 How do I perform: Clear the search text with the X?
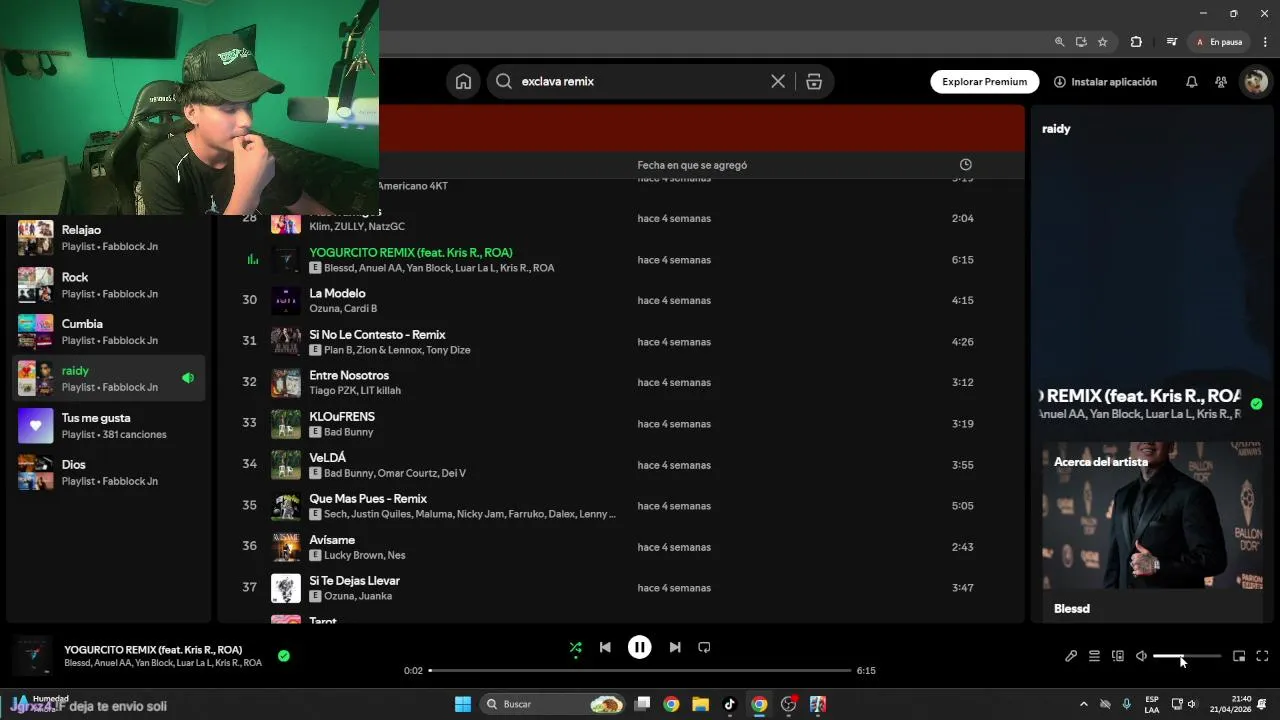coord(778,82)
